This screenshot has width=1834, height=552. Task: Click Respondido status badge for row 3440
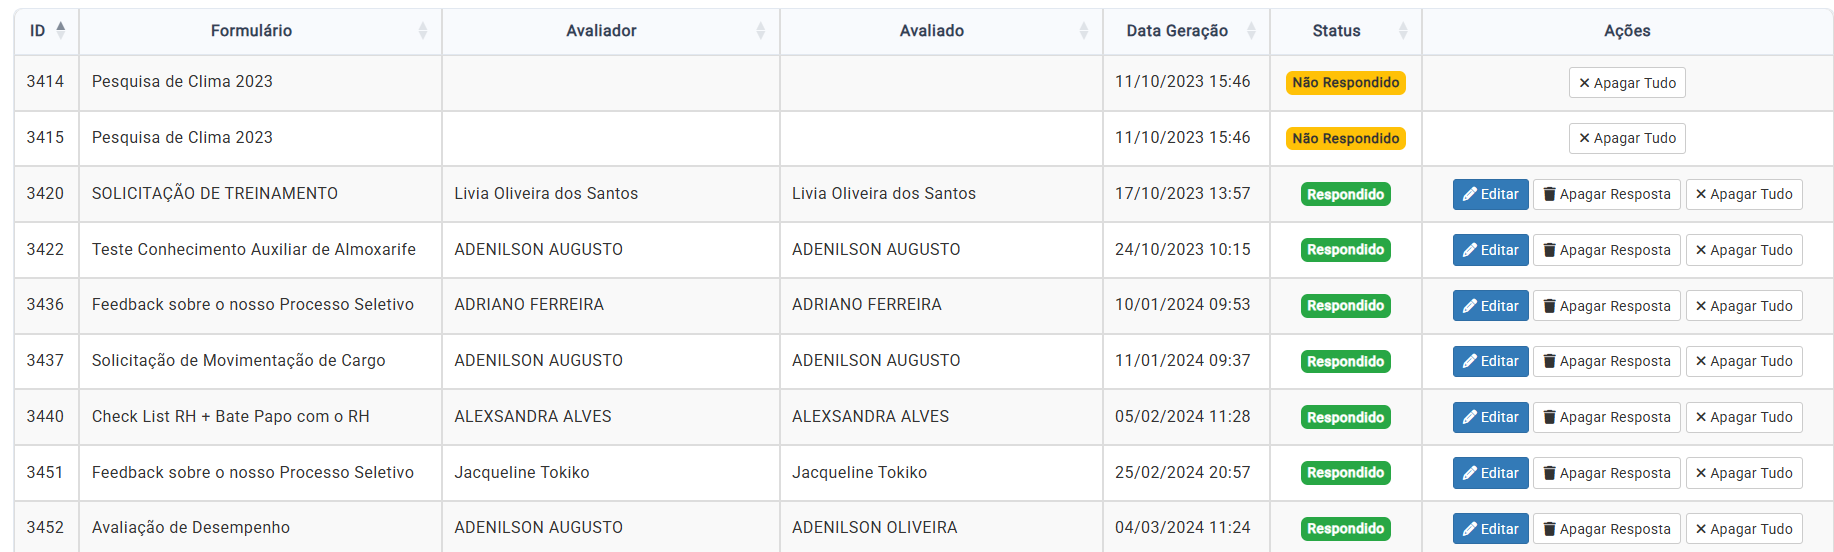pos(1345,417)
